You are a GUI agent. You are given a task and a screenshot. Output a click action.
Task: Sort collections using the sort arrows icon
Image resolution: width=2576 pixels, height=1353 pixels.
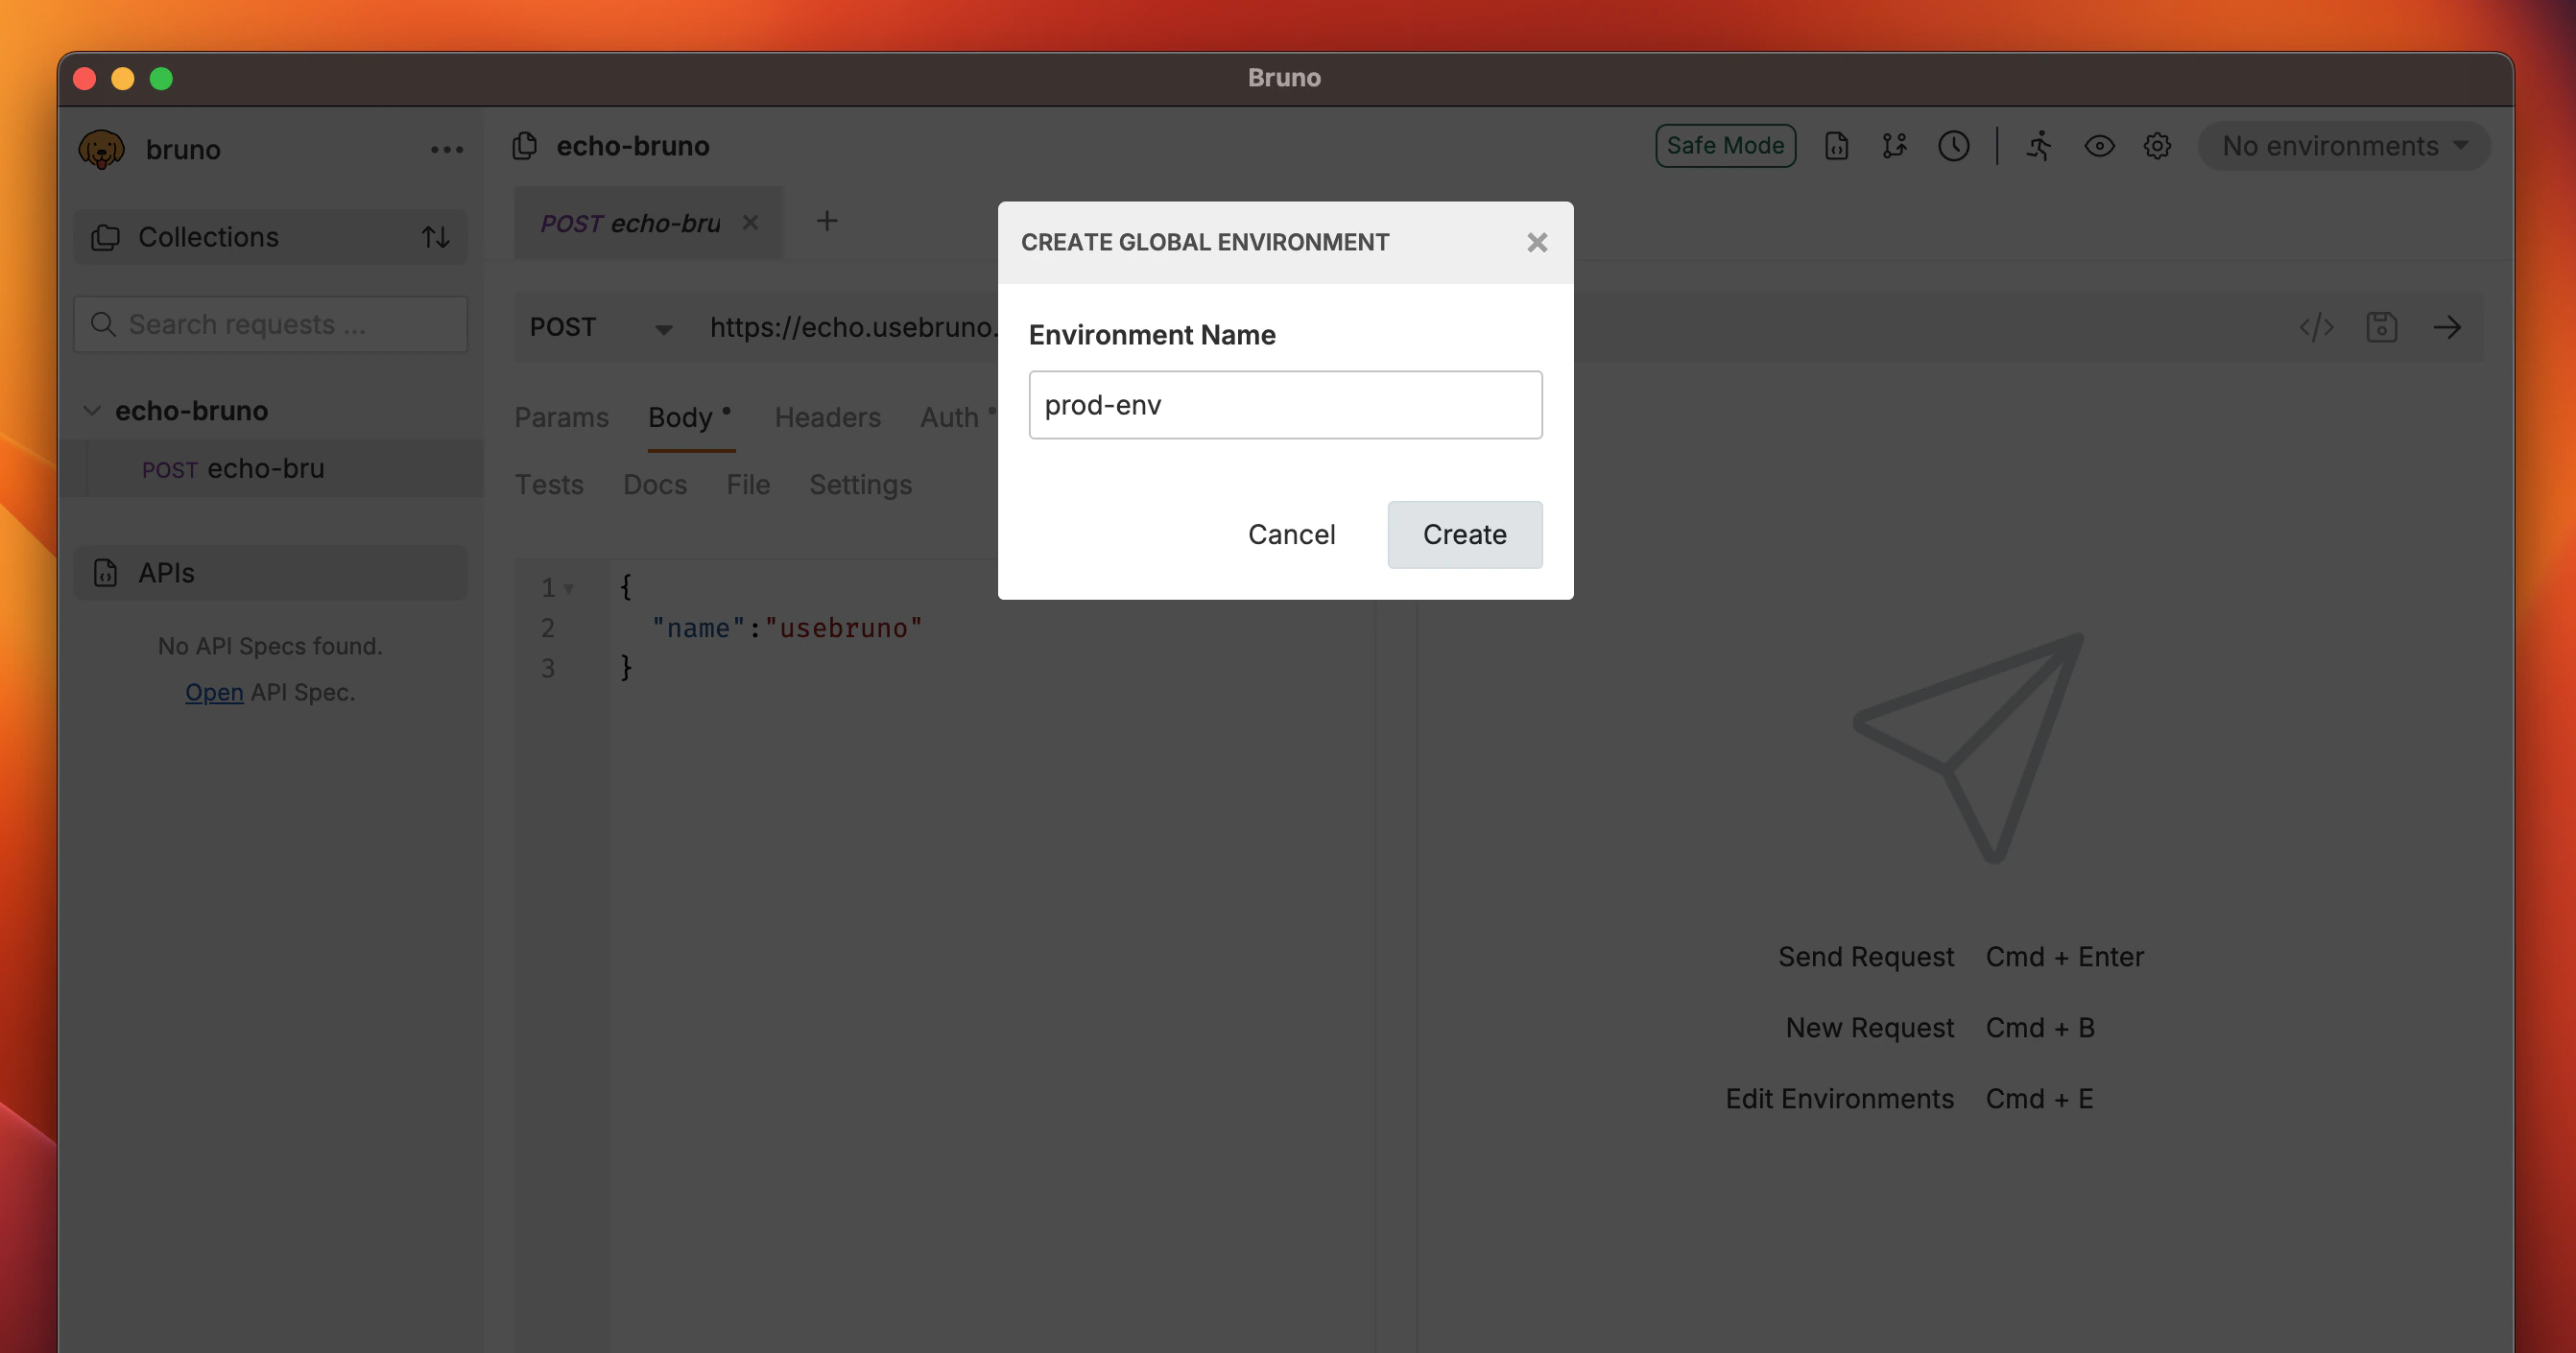[435, 237]
